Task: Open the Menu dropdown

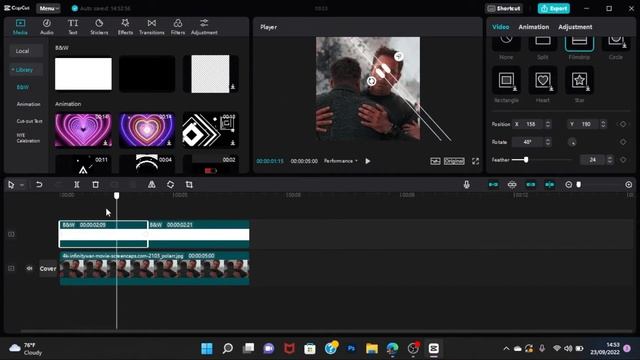Action: point(49,8)
